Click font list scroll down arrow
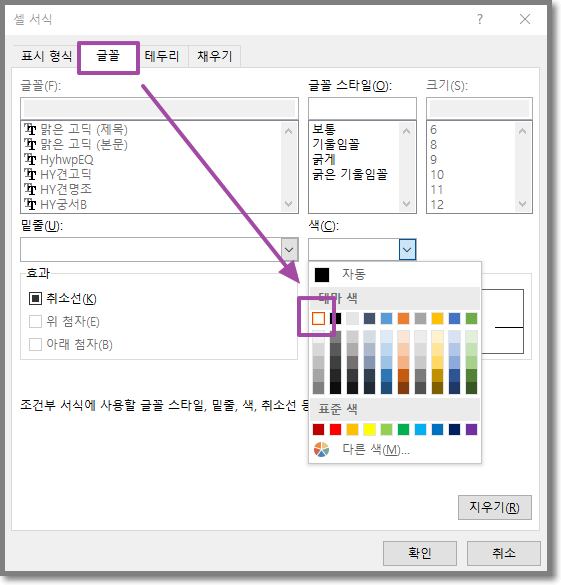The width and height of the screenshot is (561, 585). pos(288,204)
